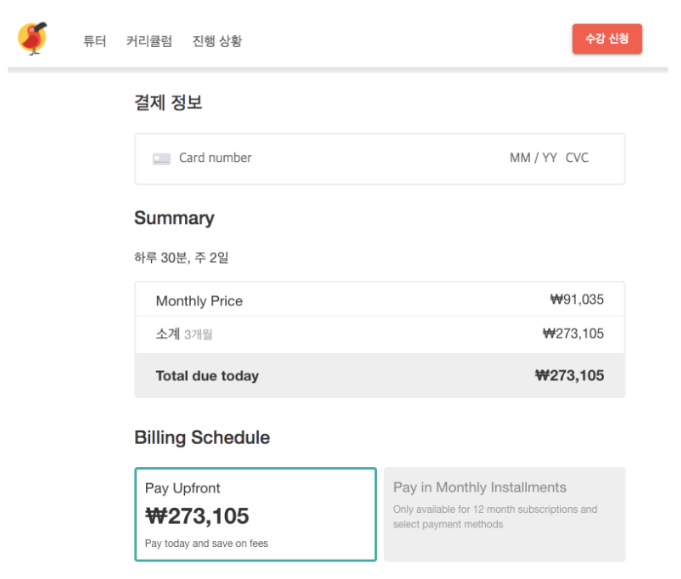Choose Pay in Monthly Installments option
681x579 pixels.
pos(504,514)
